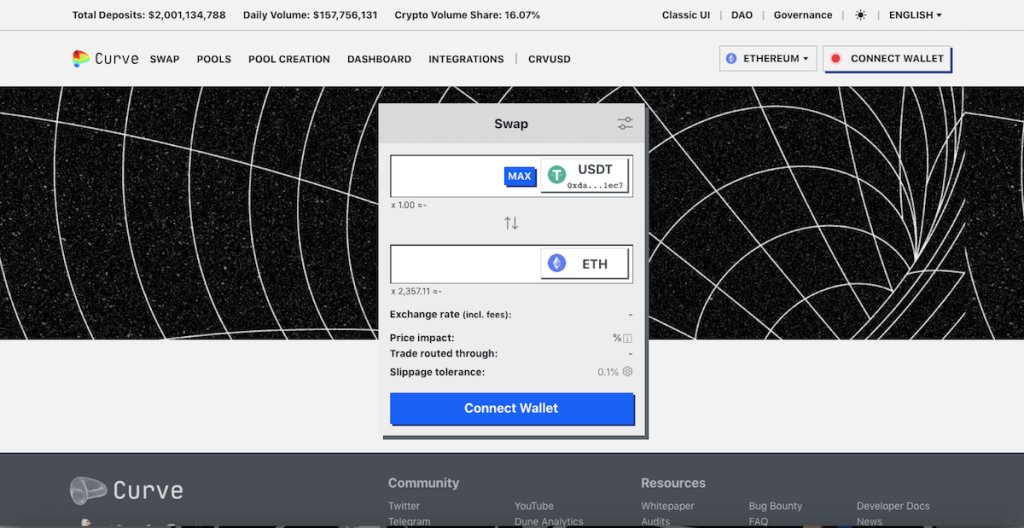Click the blue Connect Wallet button in swap card
Image resolution: width=1024 pixels, height=528 pixels.
(x=511, y=408)
